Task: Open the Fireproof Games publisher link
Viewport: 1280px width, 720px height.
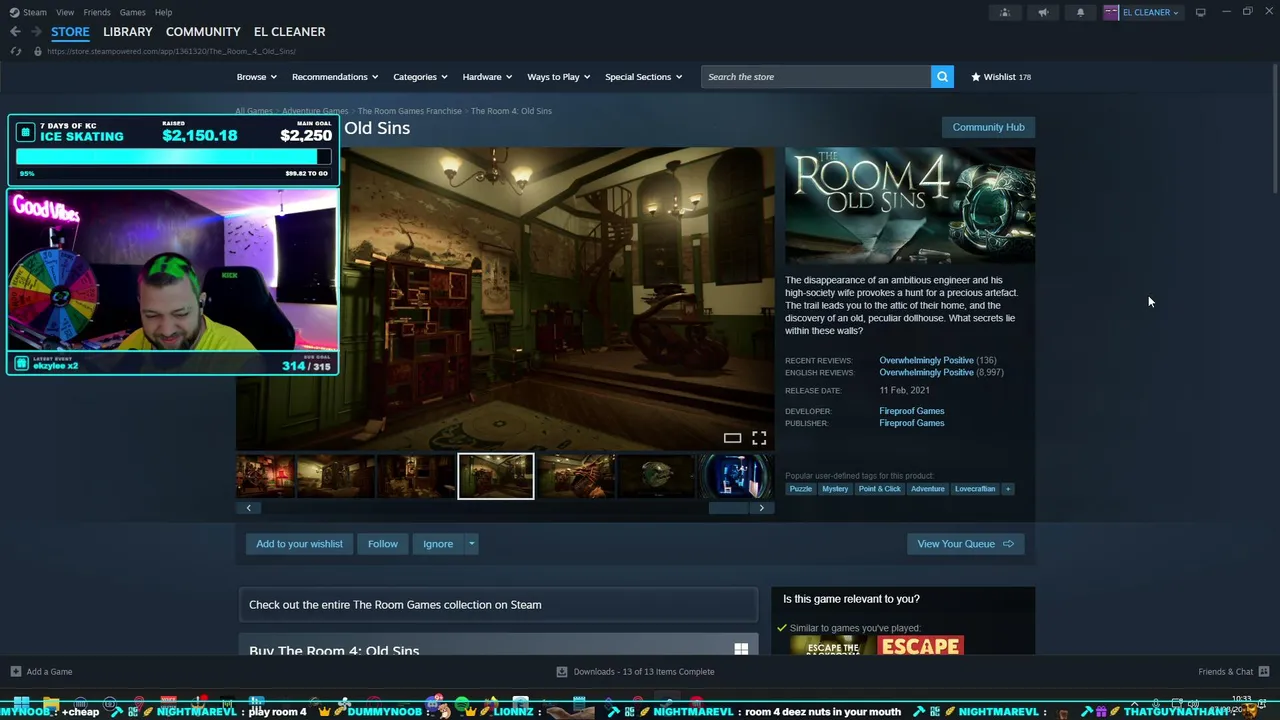Action: click(x=911, y=423)
